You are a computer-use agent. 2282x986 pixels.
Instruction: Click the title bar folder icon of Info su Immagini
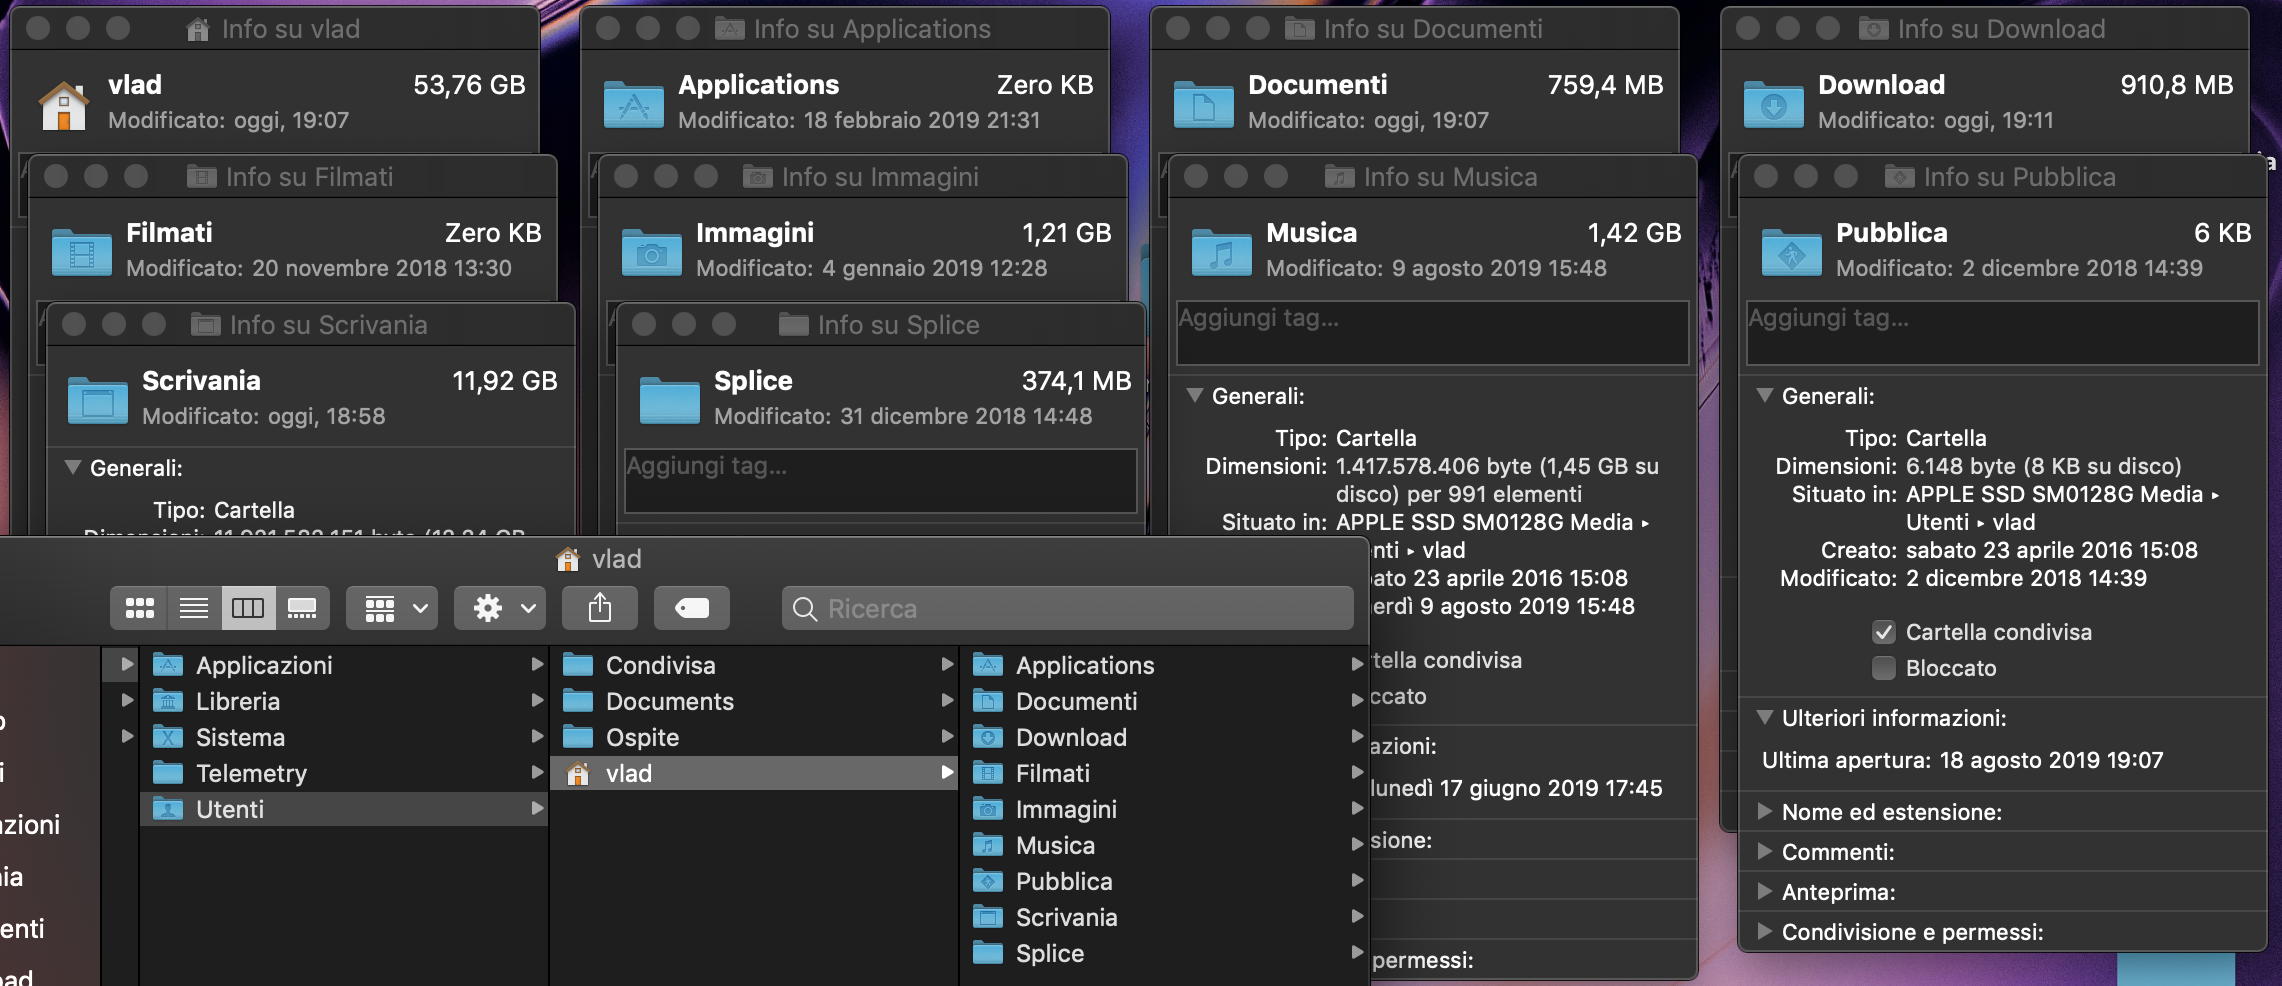[757, 177]
